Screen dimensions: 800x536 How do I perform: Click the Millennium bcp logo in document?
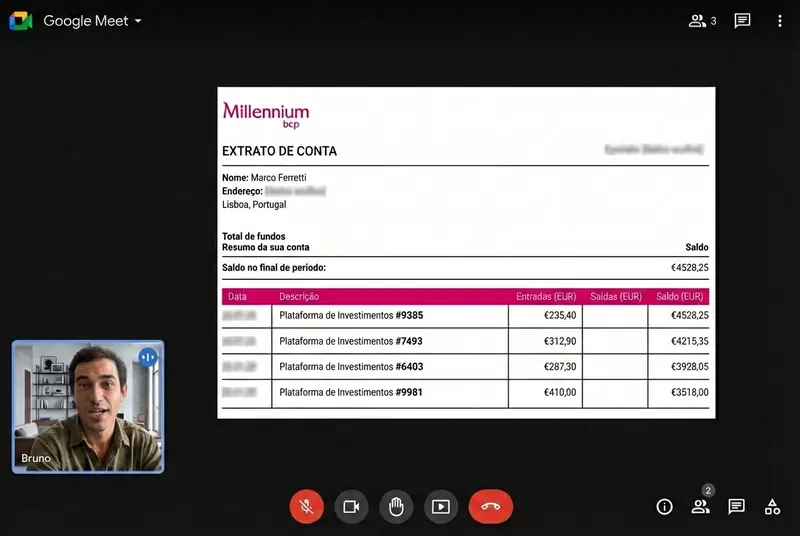(x=266, y=114)
